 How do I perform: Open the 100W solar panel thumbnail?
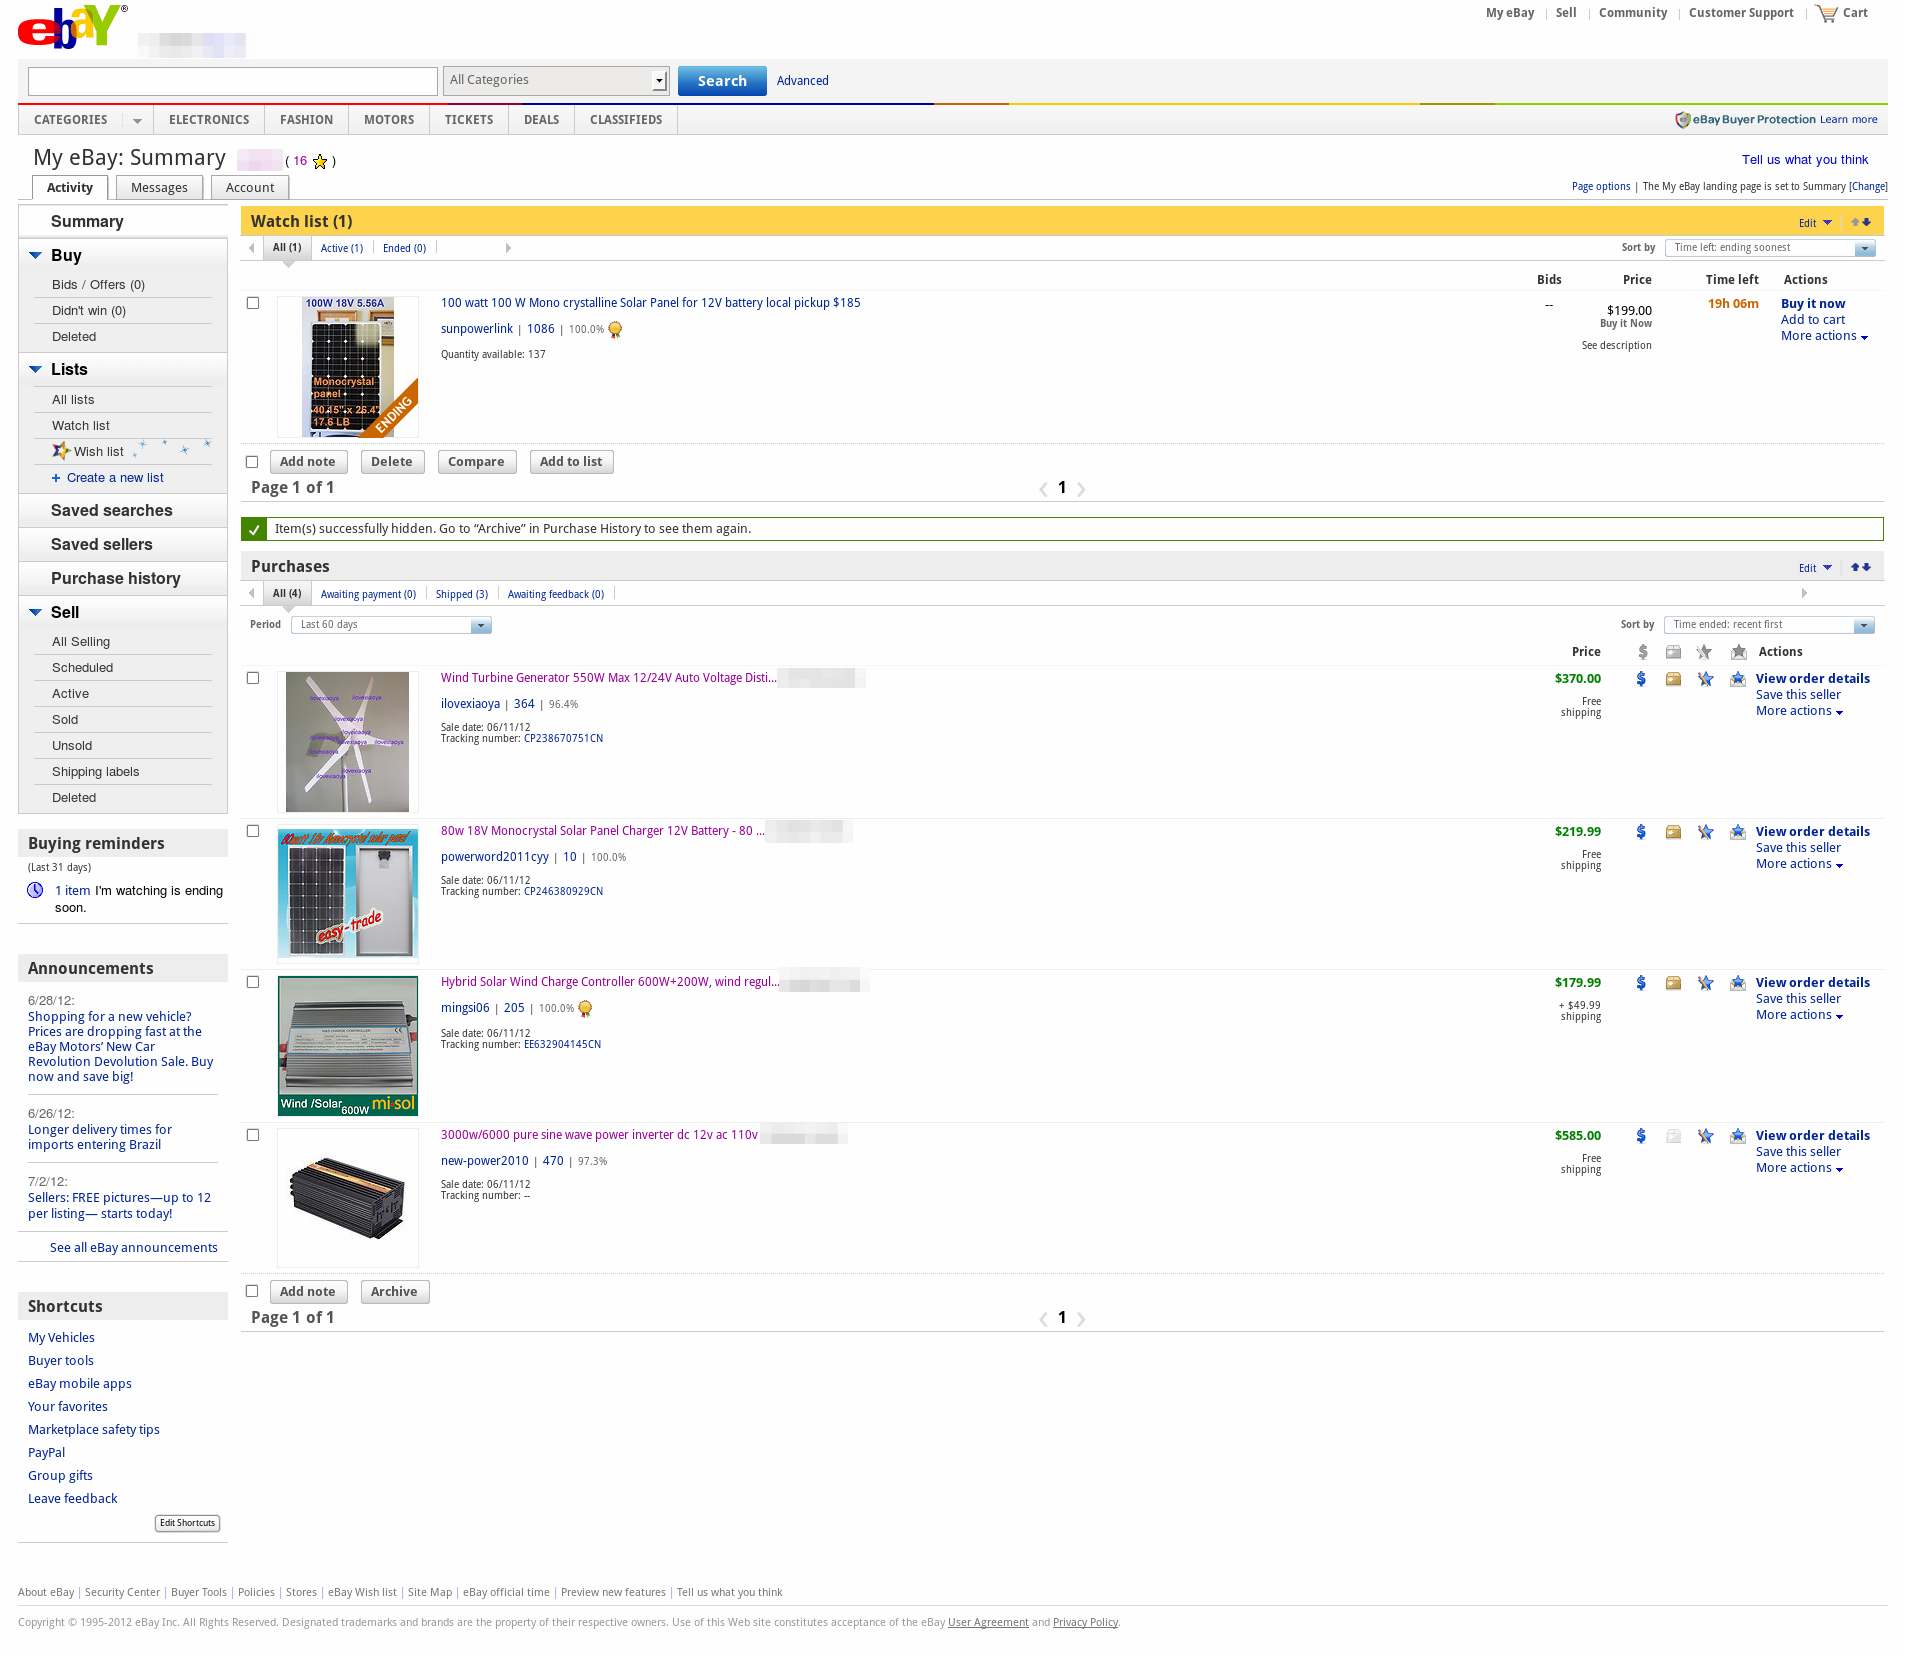(348, 367)
